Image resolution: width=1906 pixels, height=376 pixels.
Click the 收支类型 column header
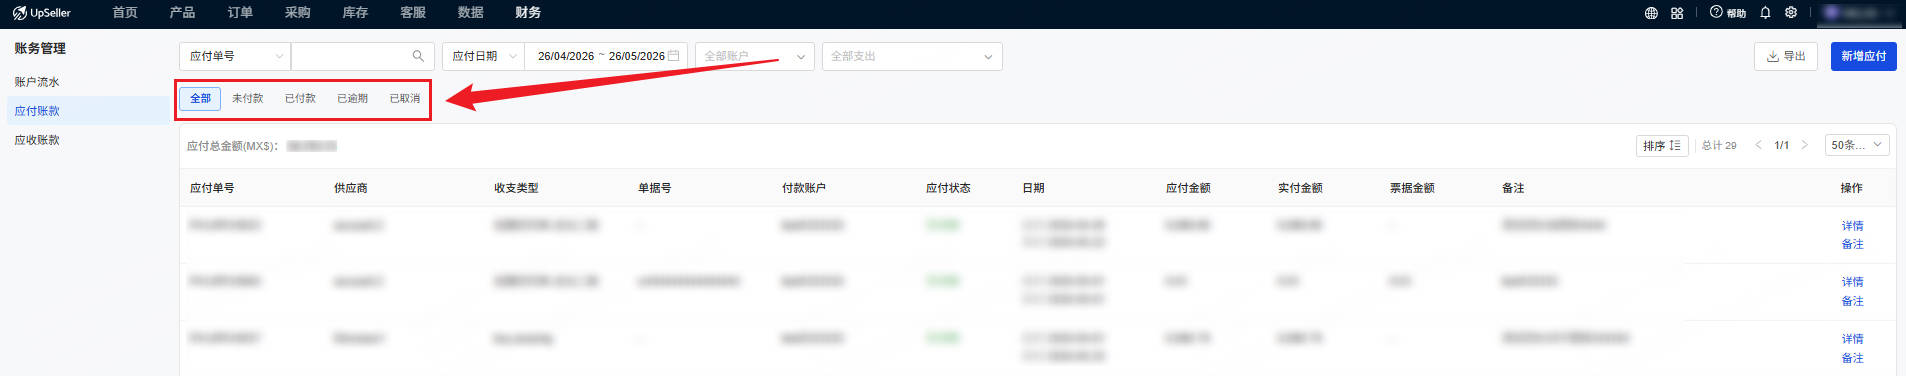[516, 188]
